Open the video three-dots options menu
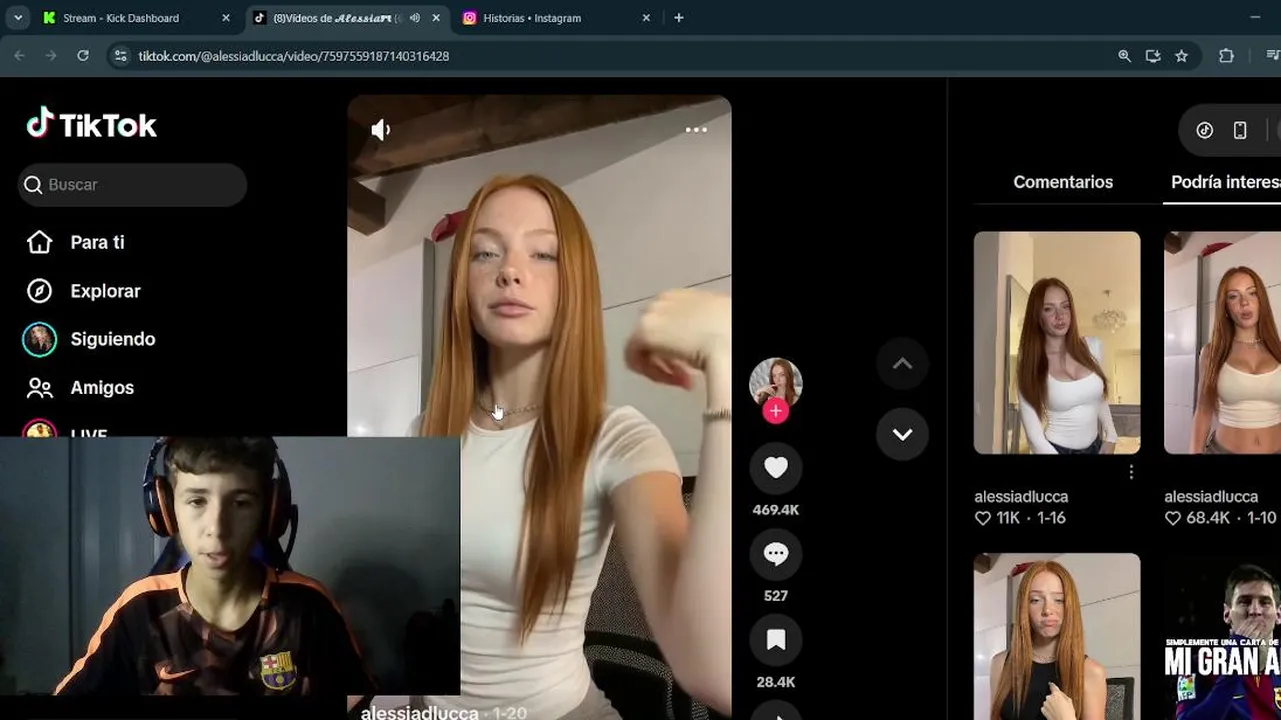 point(696,130)
